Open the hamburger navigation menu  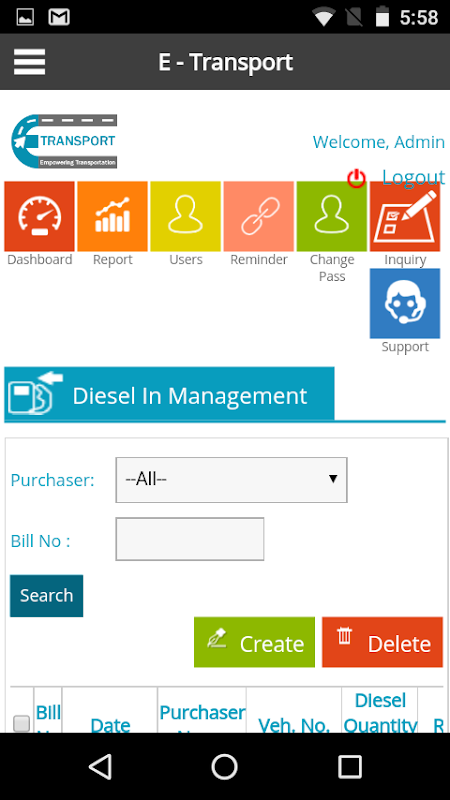[30, 62]
